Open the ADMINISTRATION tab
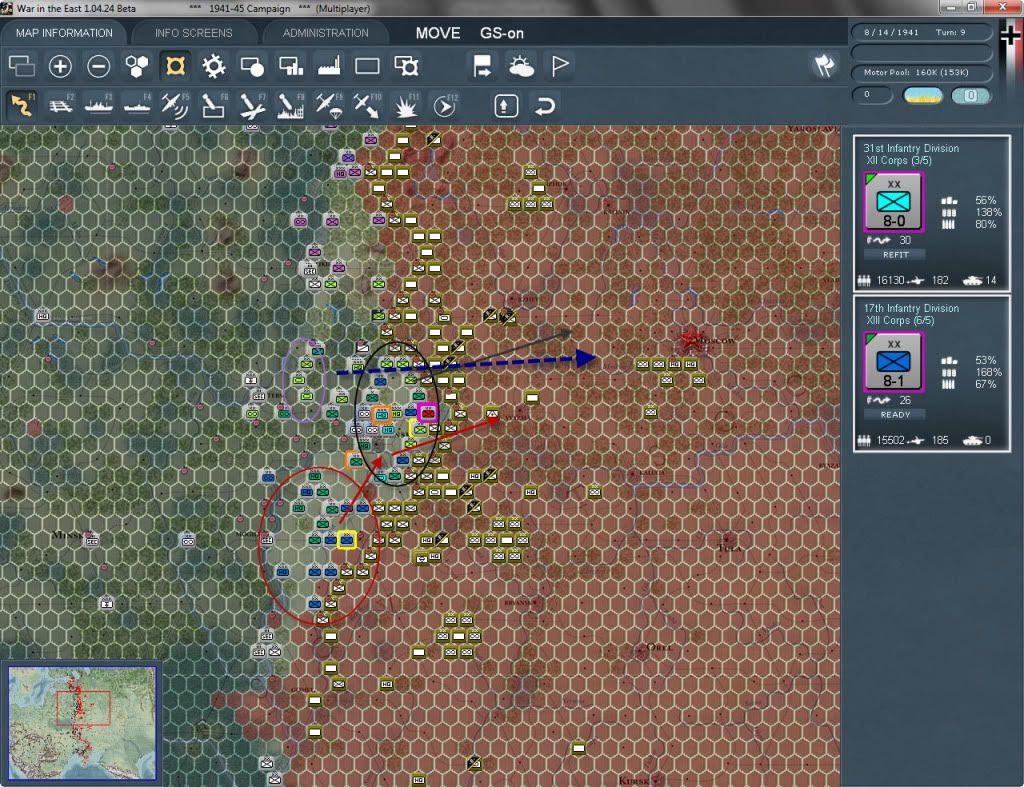 [x=325, y=33]
